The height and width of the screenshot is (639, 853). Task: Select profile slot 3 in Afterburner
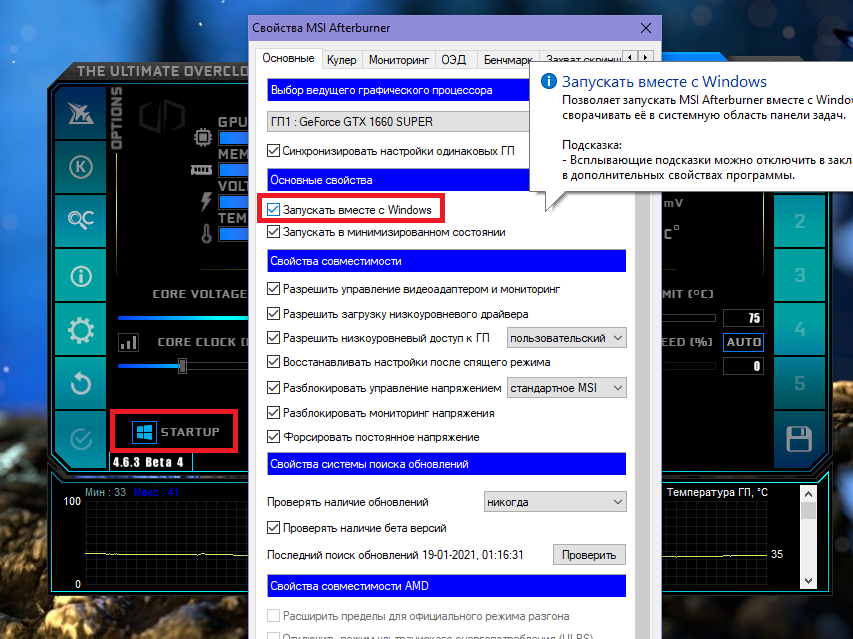pyautogui.click(x=799, y=275)
